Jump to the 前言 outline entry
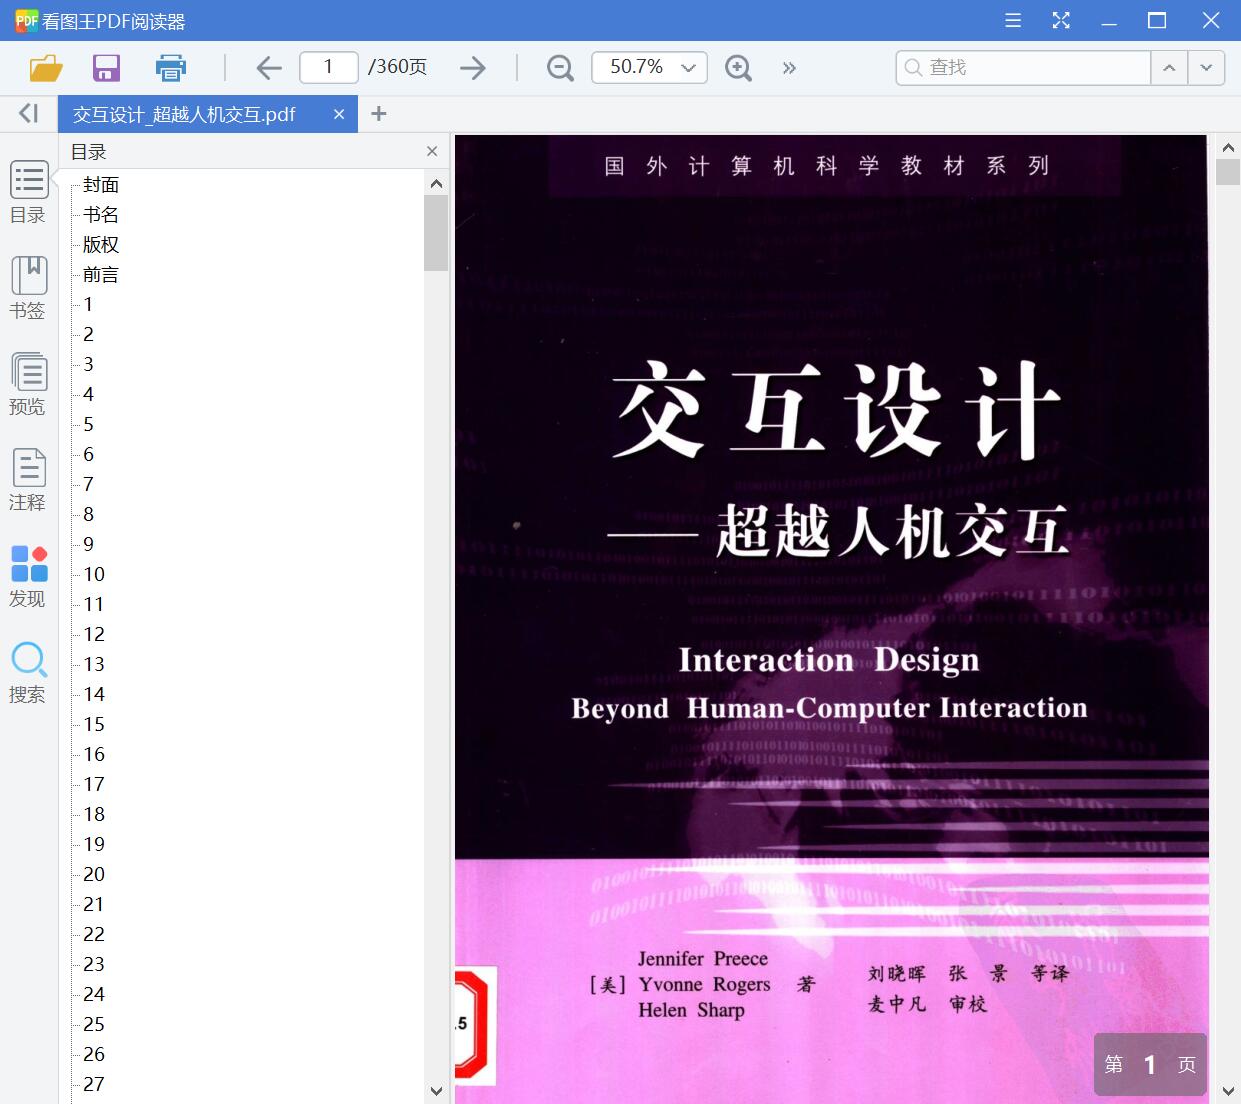This screenshot has height=1104, width=1241. click(x=101, y=275)
